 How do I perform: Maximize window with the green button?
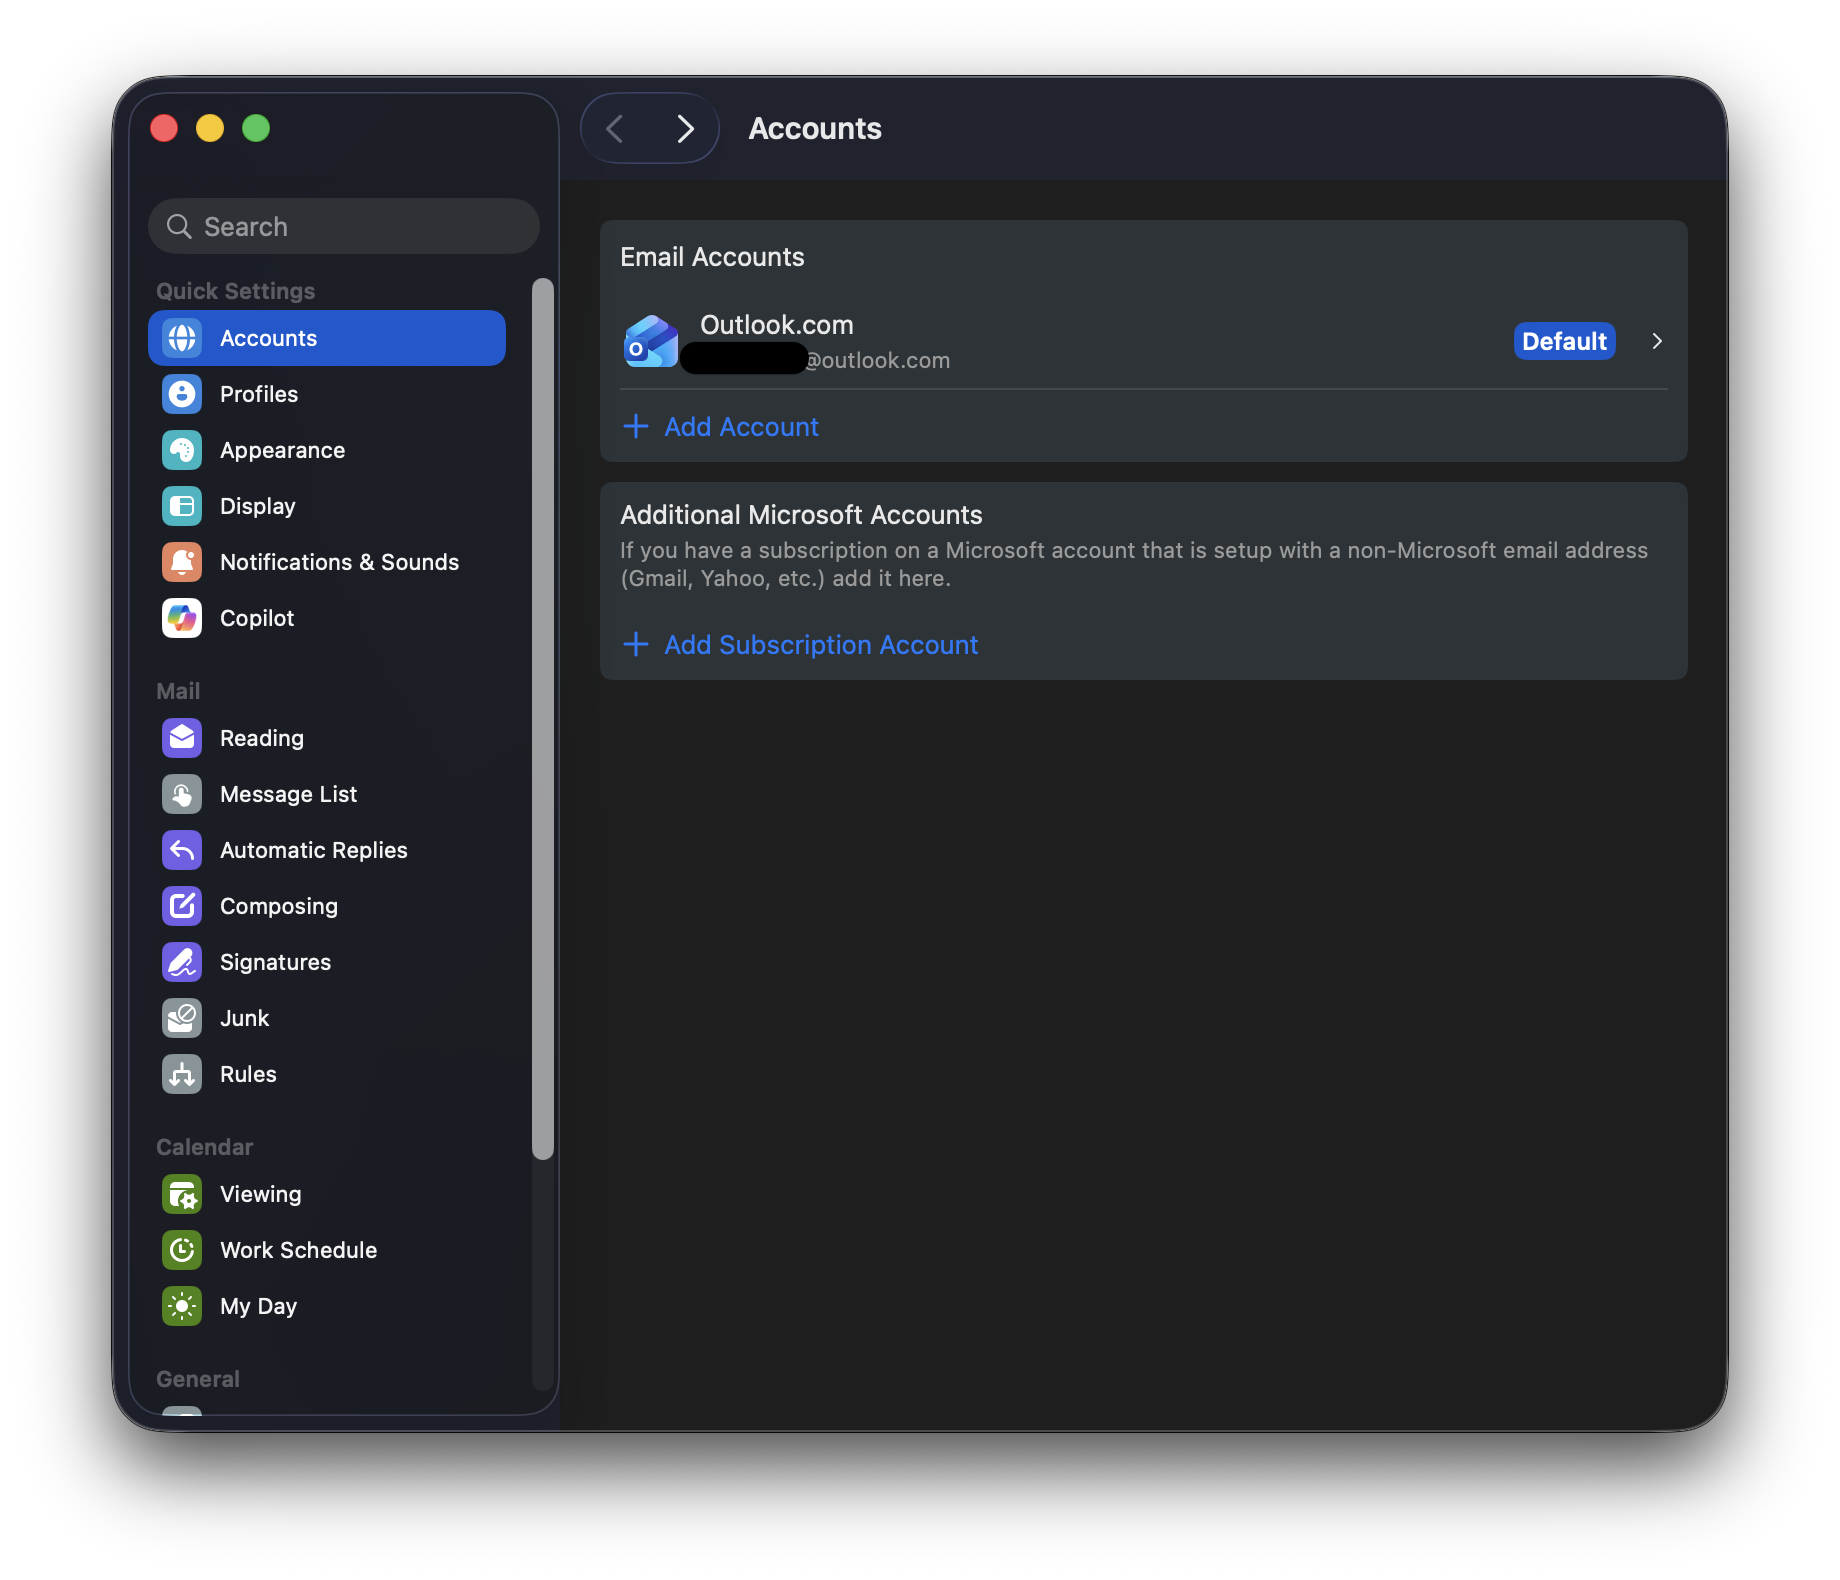(x=256, y=128)
